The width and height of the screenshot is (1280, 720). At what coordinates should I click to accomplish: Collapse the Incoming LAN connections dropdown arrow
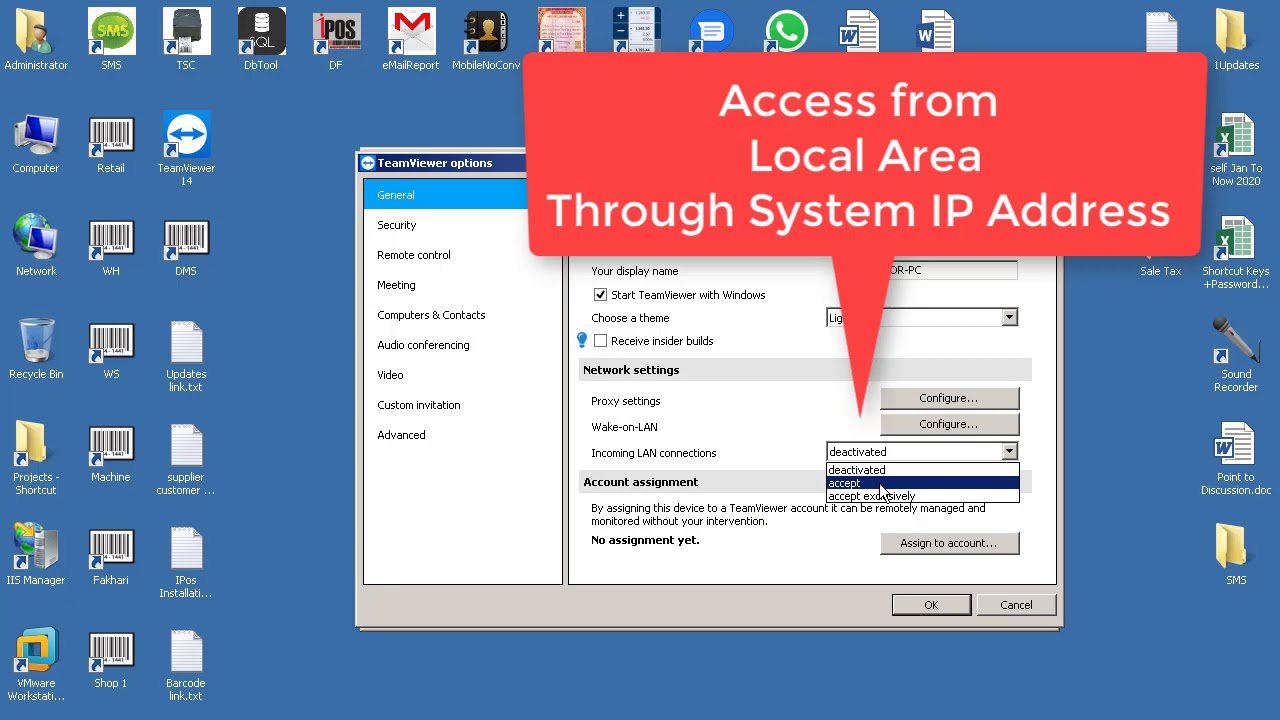click(x=1009, y=452)
